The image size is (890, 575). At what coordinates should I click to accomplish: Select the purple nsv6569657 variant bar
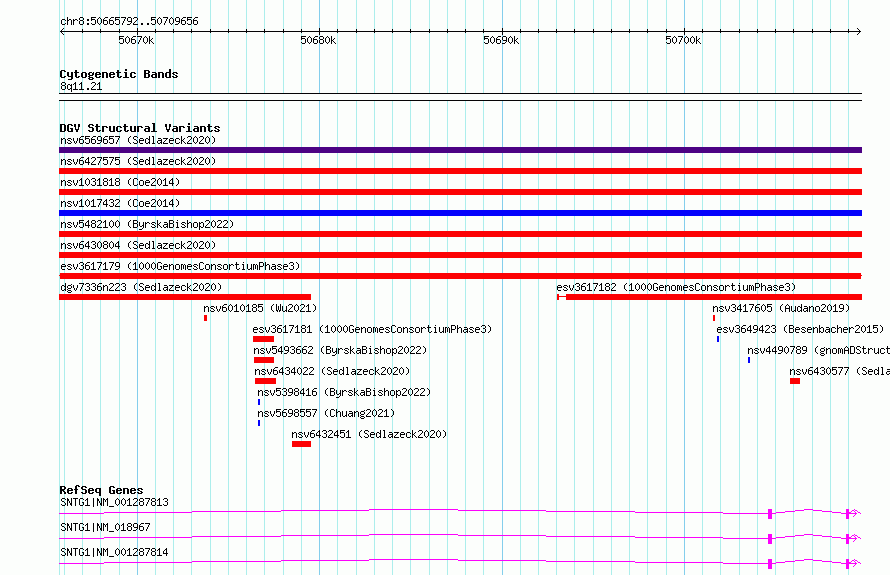click(460, 150)
